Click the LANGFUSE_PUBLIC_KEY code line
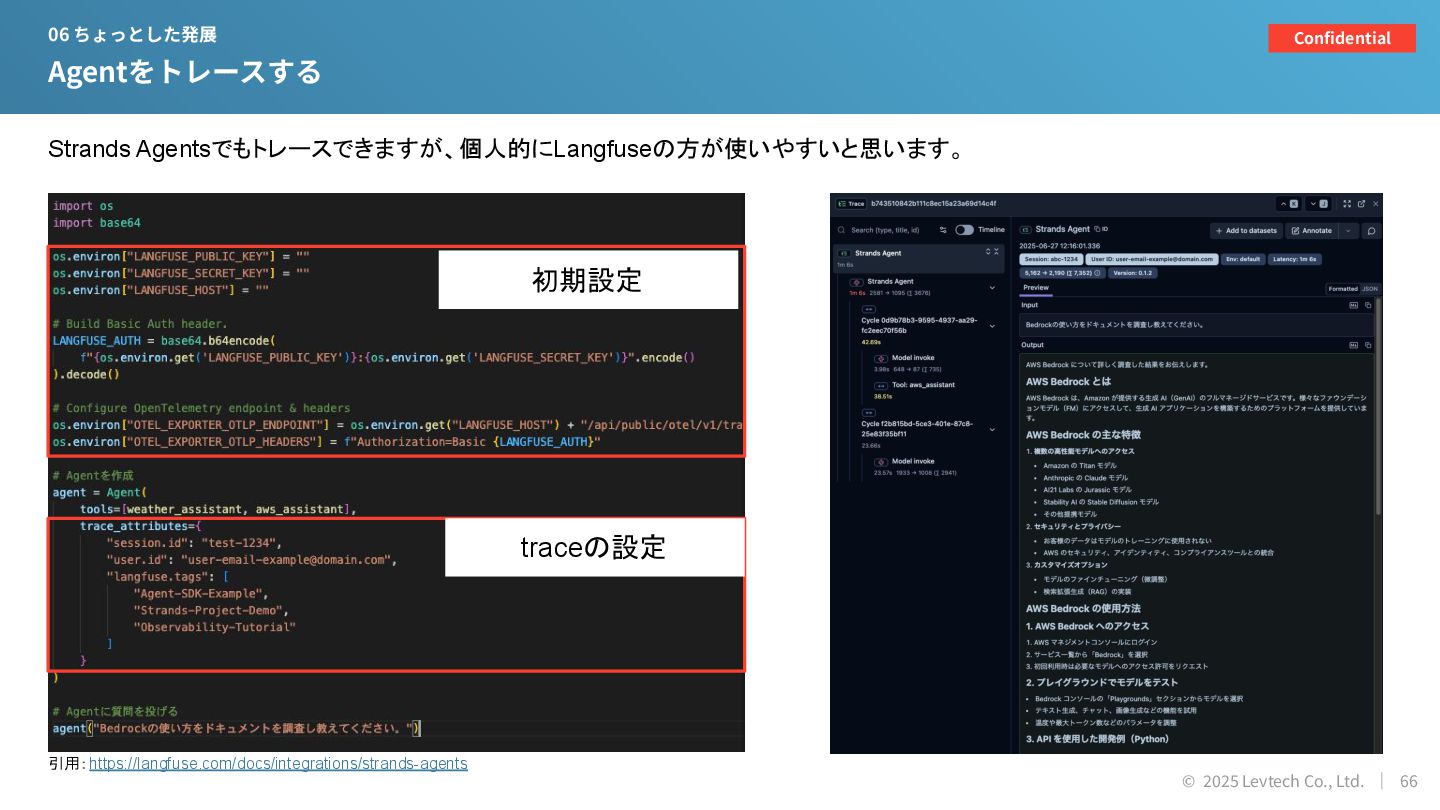The width and height of the screenshot is (1440, 810). click(181, 256)
